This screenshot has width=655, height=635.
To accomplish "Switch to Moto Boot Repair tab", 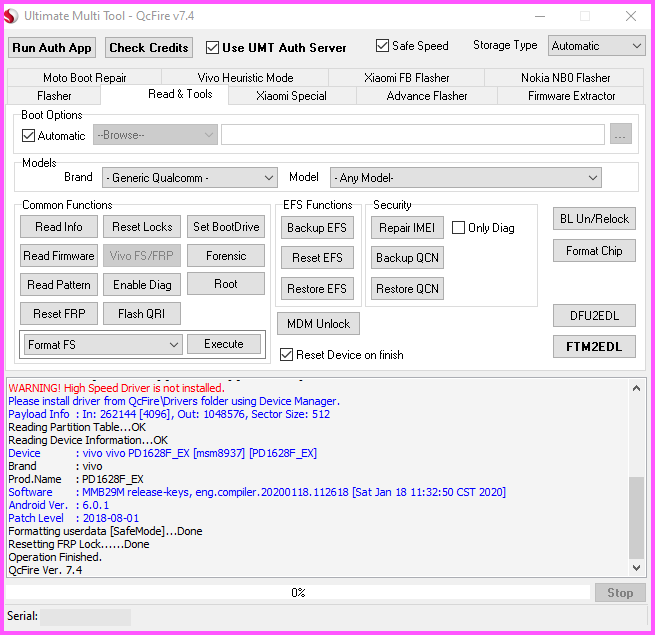I will click(84, 78).
